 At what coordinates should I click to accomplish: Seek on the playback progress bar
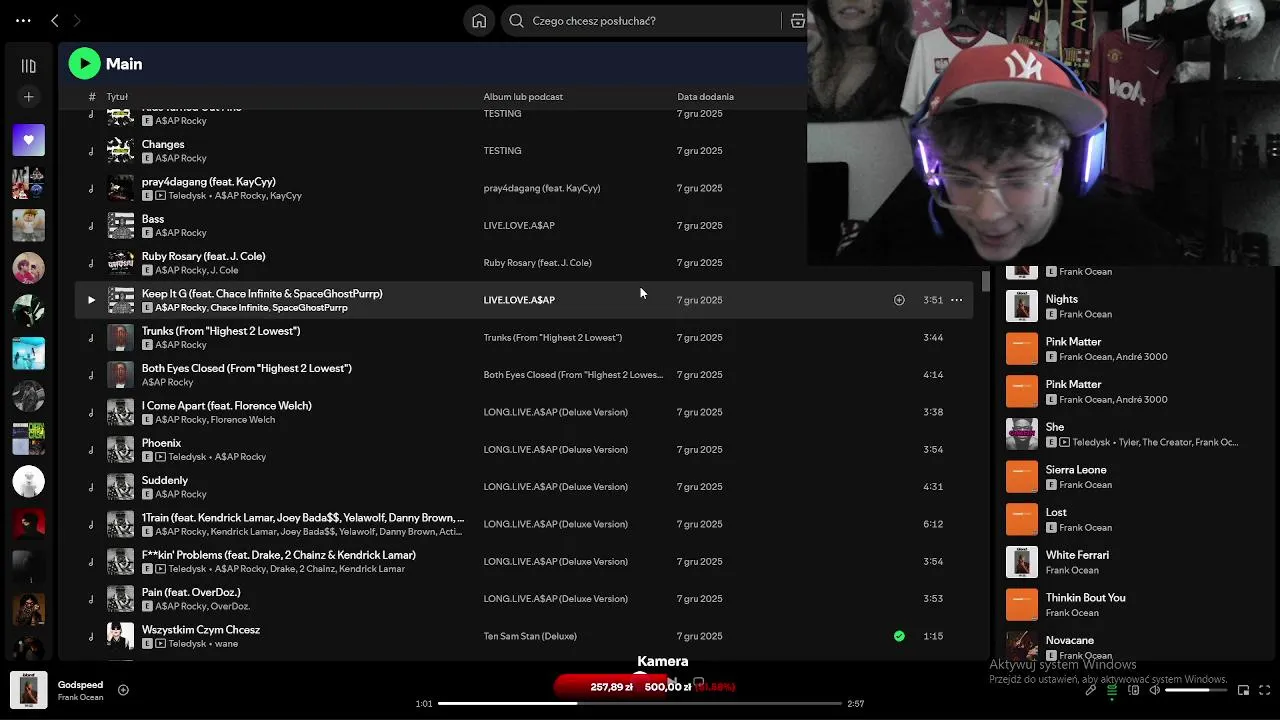point(640,704)
